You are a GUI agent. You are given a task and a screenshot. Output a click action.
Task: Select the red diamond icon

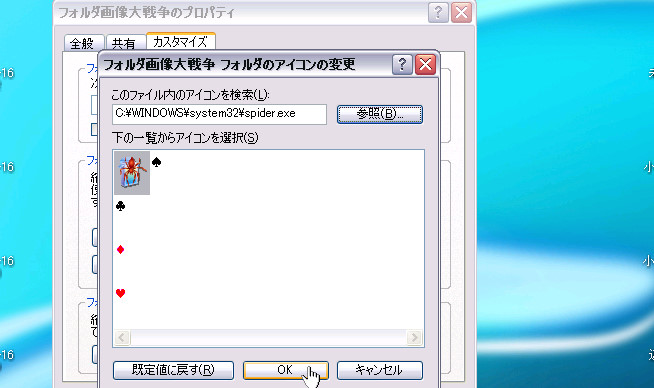[x=121, y=249]
